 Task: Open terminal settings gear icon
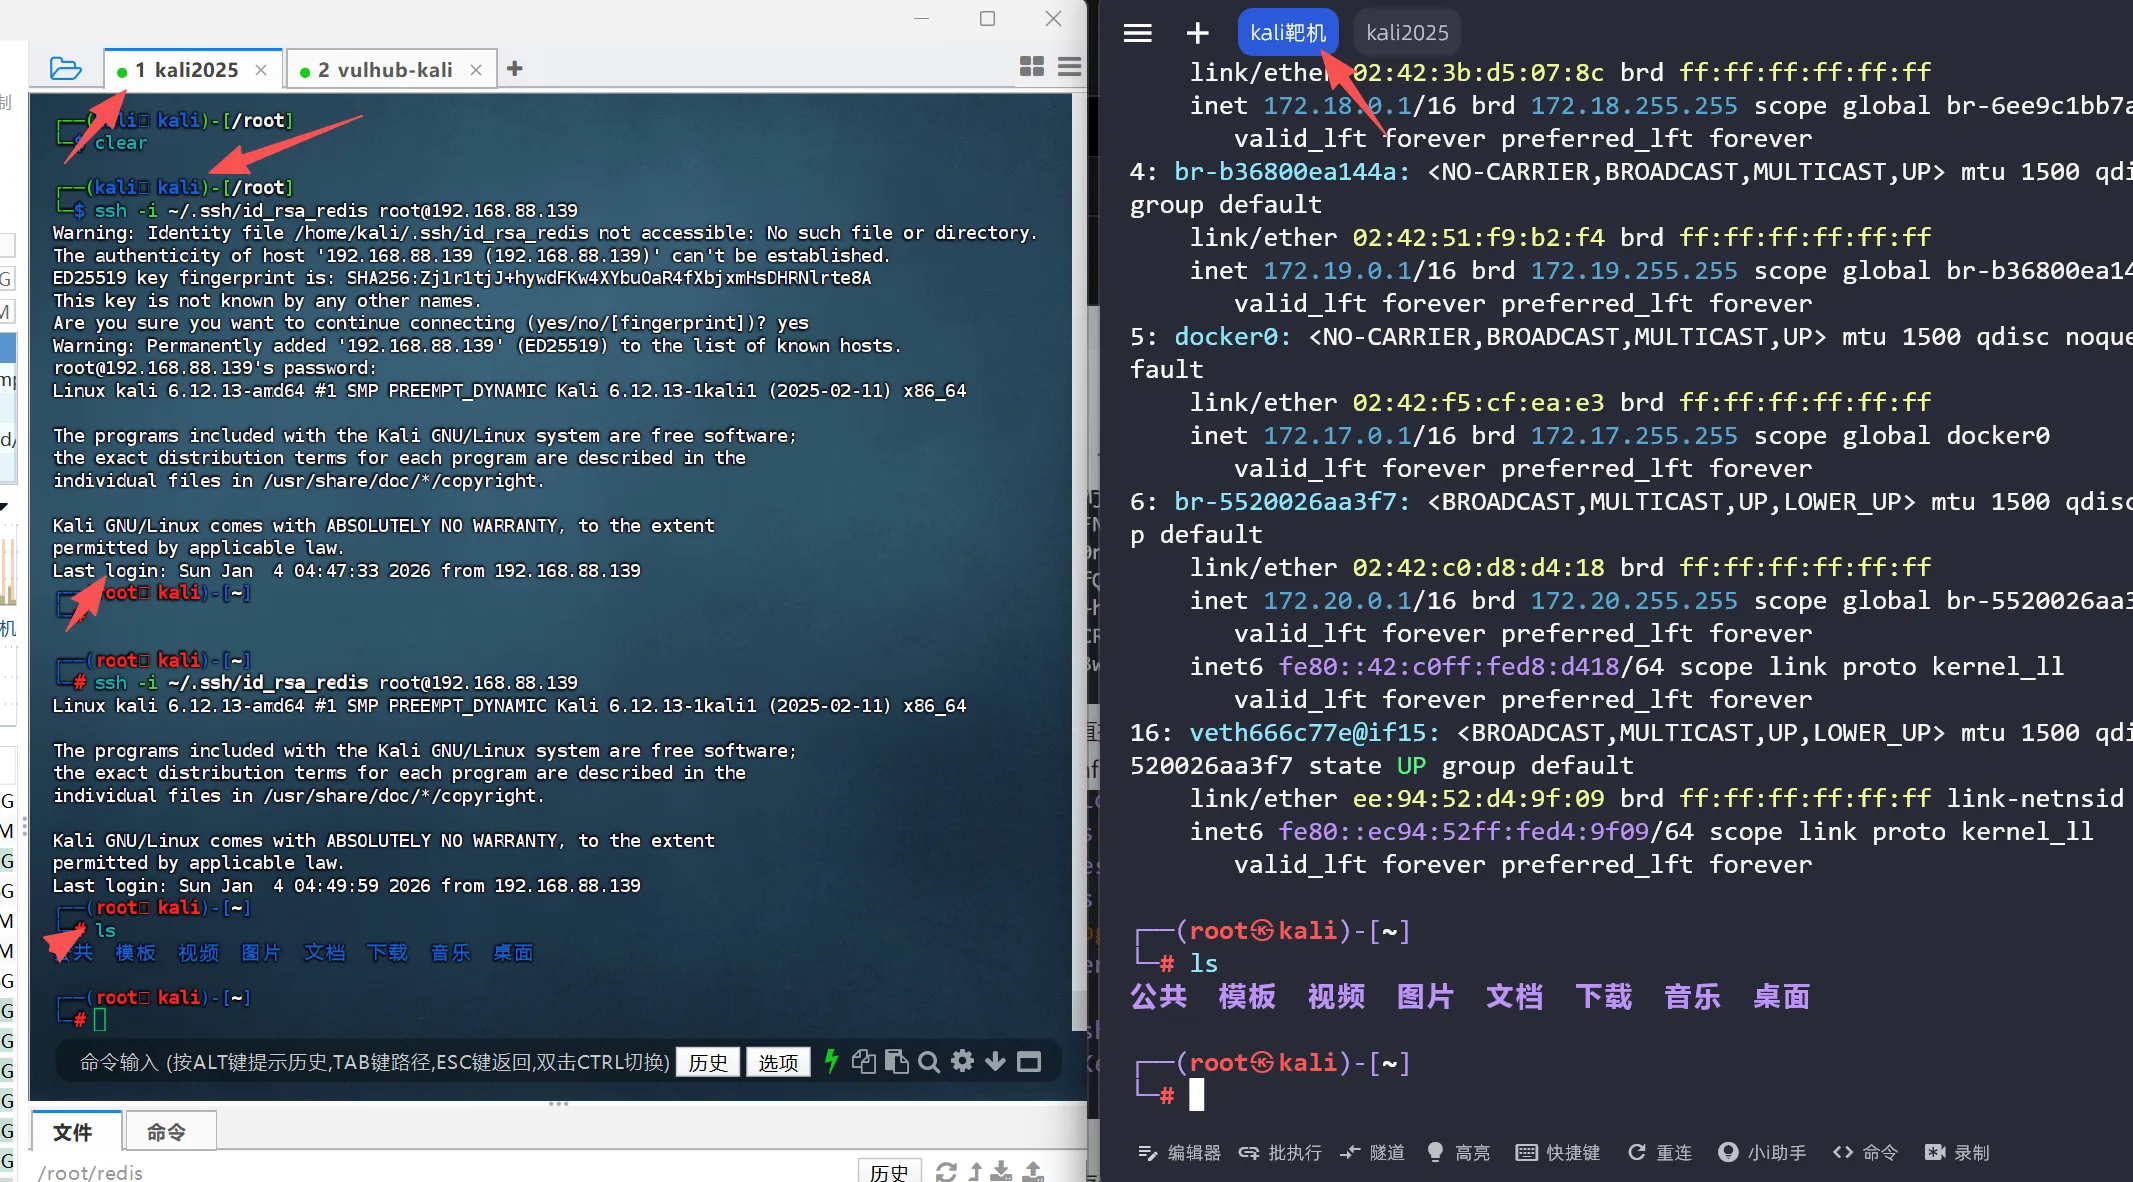(962, 1061)
